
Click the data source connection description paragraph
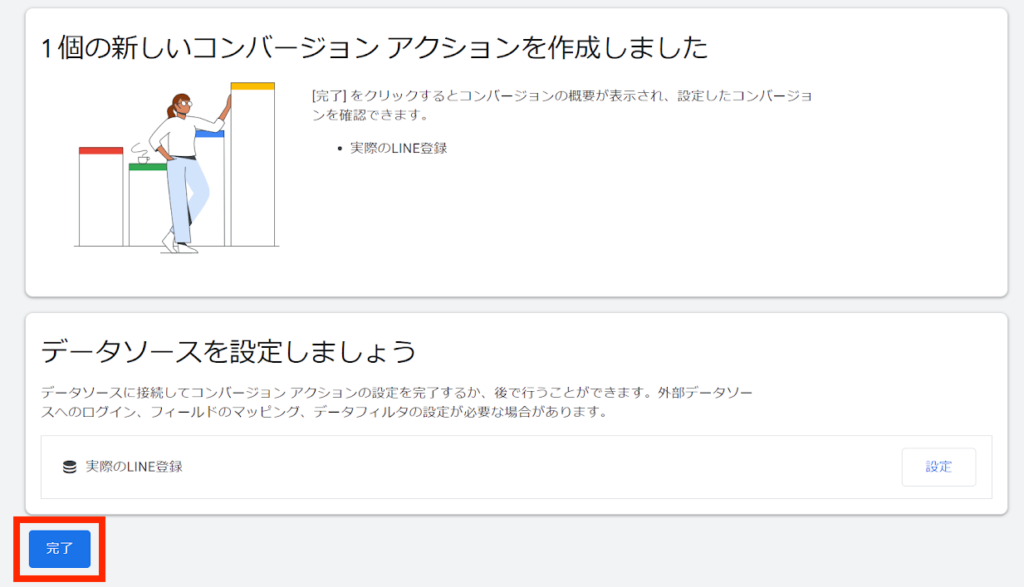(x=400, y=402)
